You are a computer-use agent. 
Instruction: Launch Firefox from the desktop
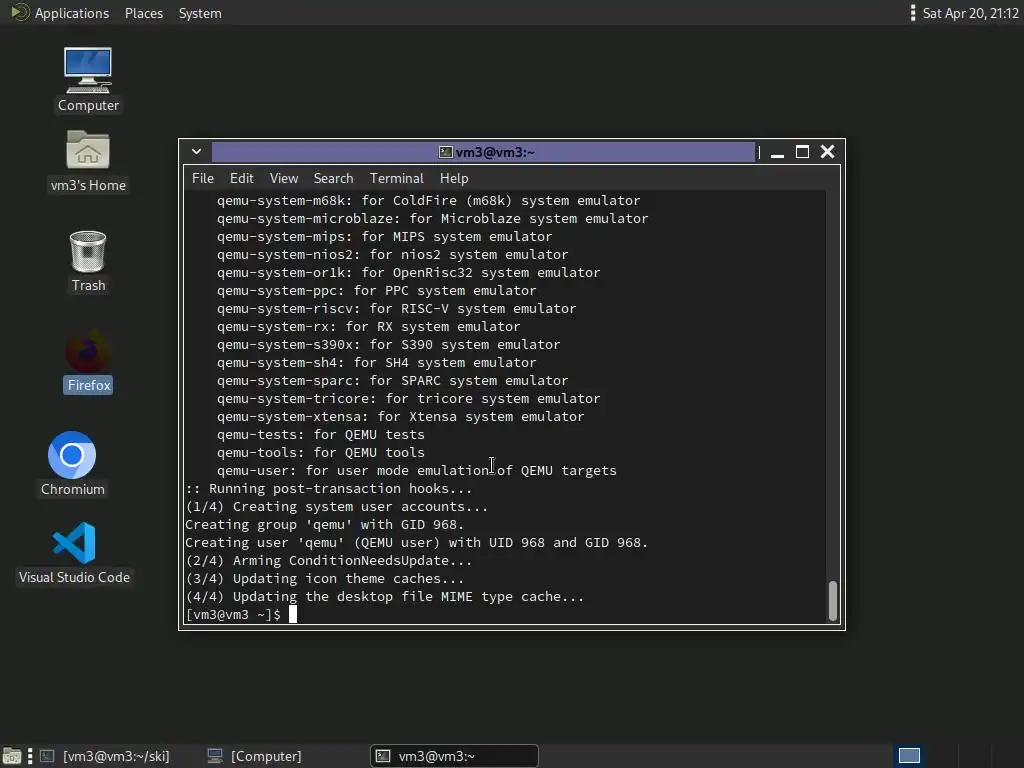pos(88,361)
